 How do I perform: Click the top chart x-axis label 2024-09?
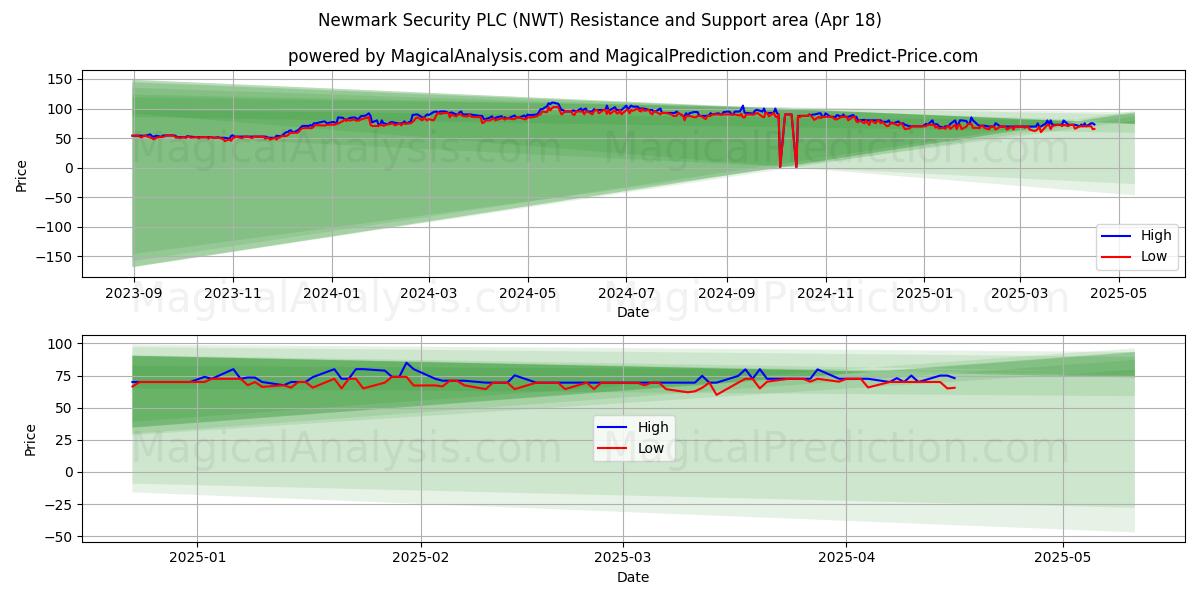click(726, 293)
